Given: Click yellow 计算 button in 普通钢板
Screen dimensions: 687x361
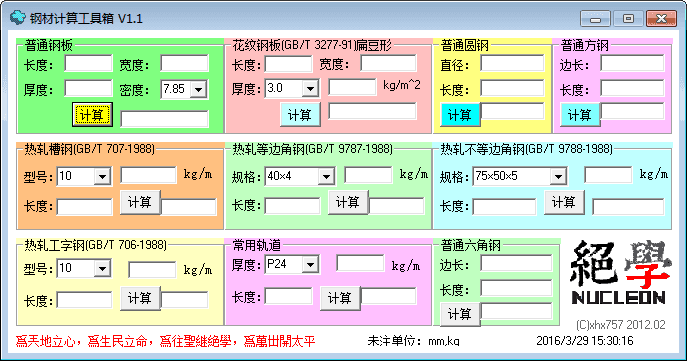Looking at the screenshot, I should point(92,115).
